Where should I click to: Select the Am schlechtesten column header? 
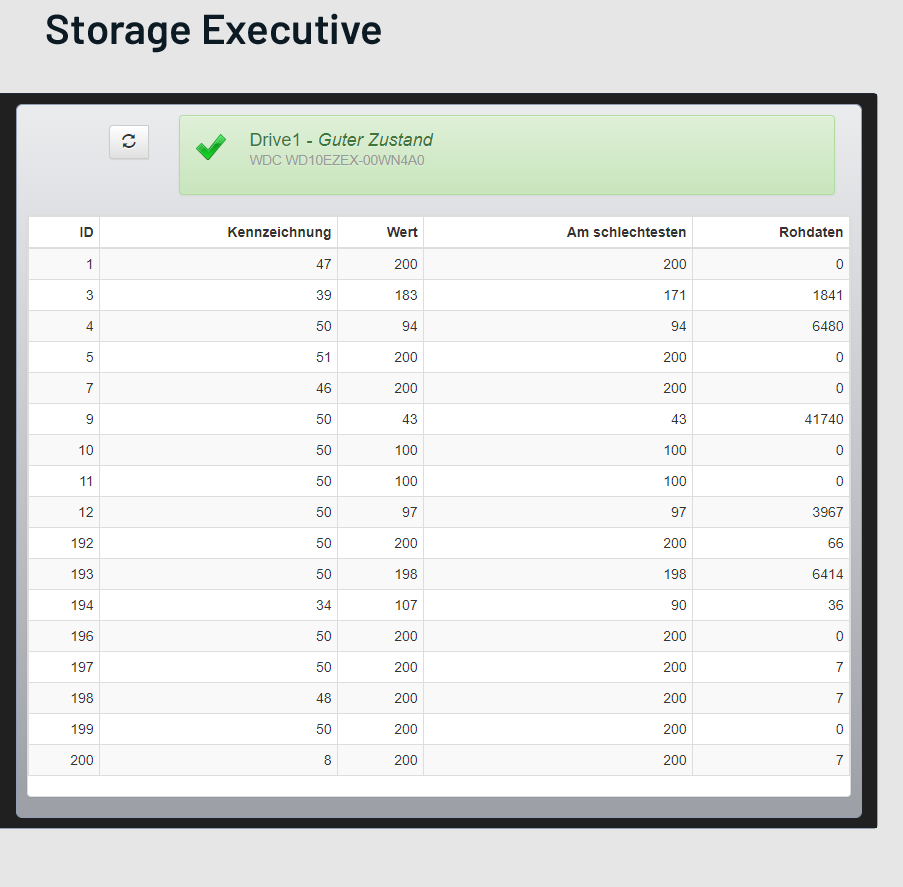click(626, 232)
